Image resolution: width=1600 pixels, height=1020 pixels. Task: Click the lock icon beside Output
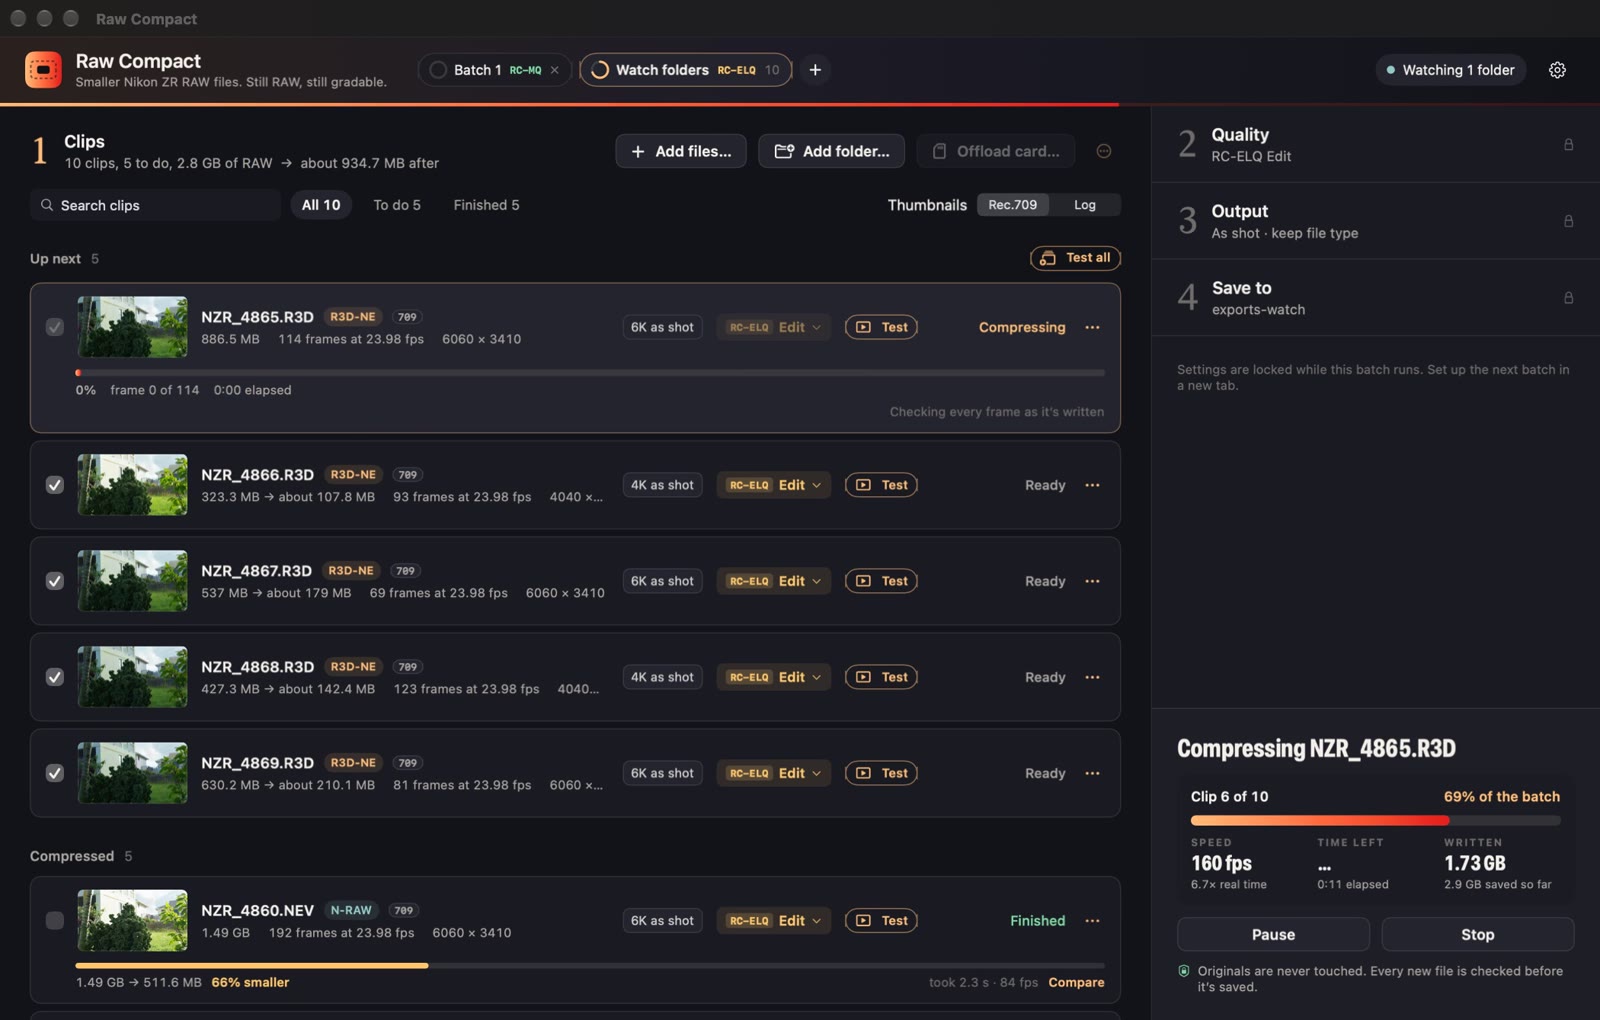tap(1568, 221)
